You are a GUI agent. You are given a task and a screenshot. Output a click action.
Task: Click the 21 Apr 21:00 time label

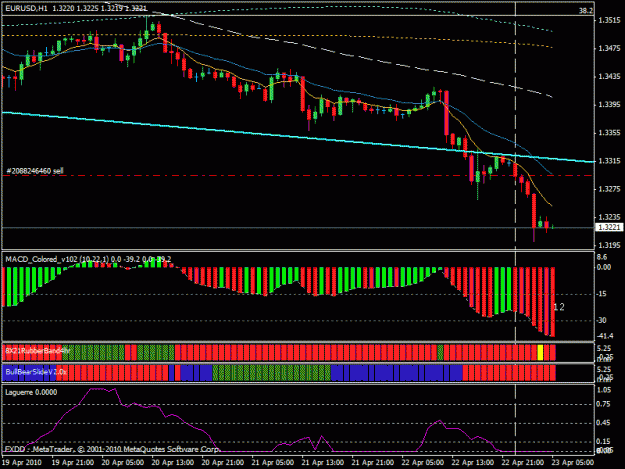(x=373, y=463)
